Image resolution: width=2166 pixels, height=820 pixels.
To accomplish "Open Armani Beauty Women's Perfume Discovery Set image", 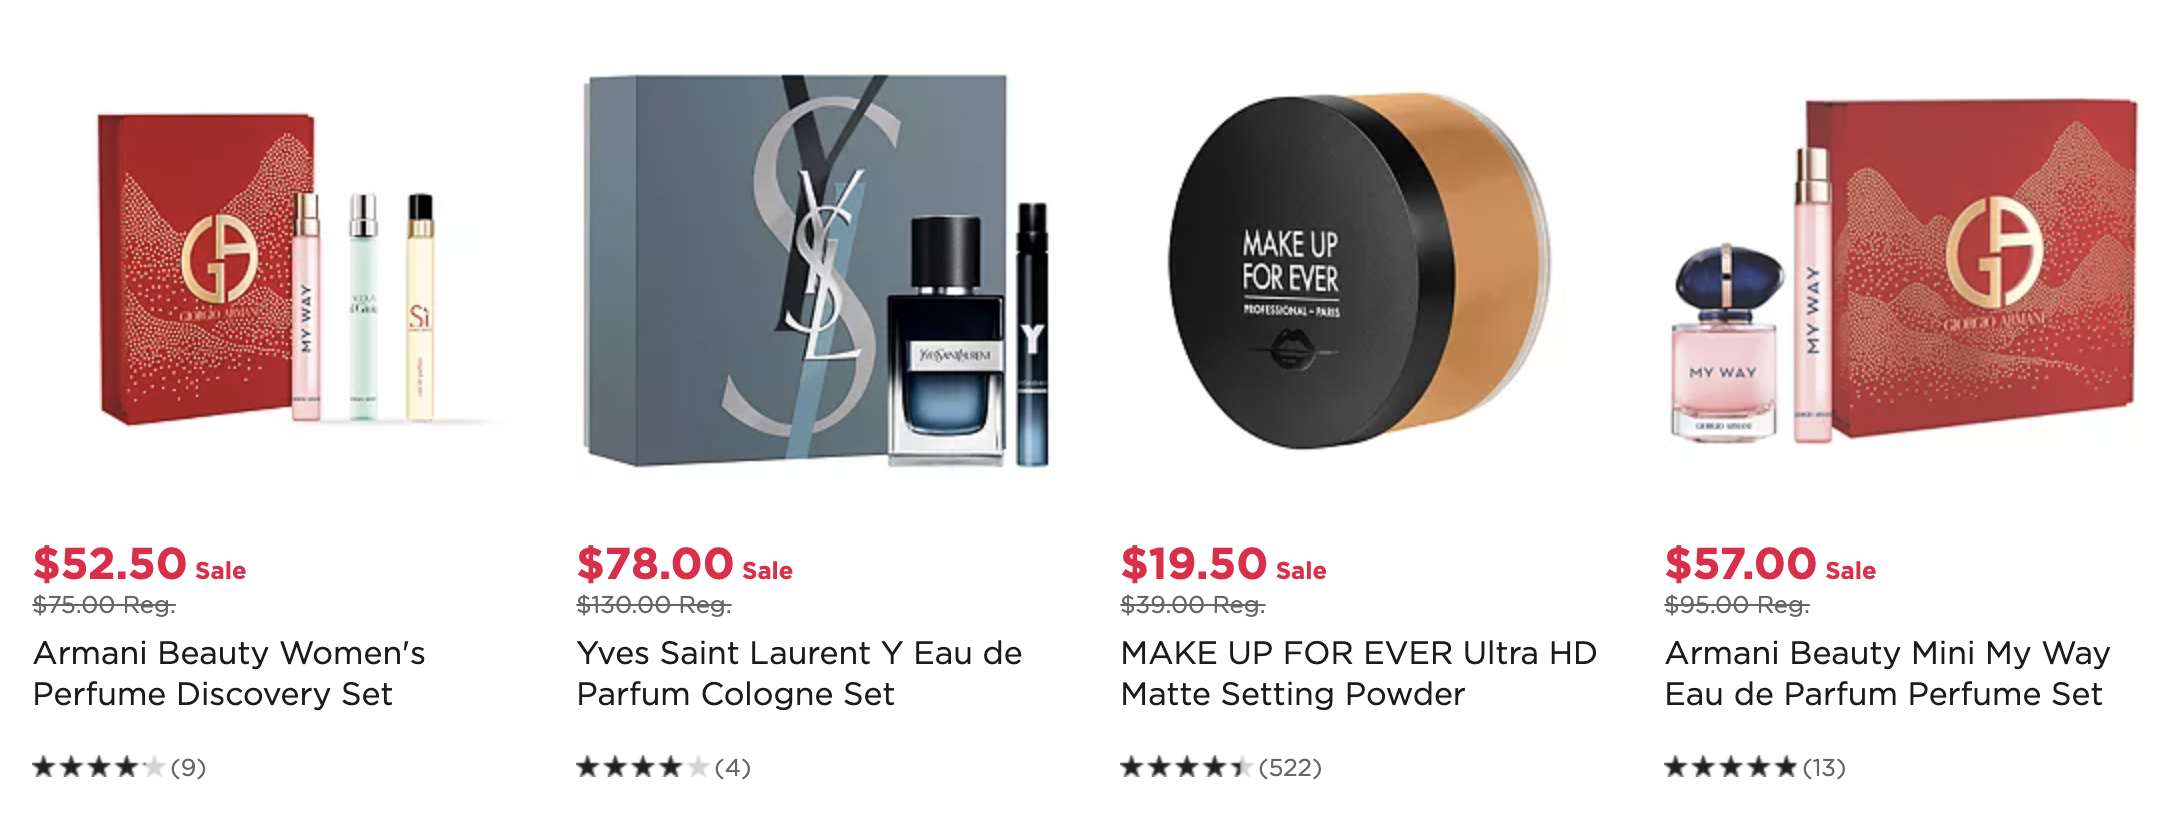I will click(272, 269).
